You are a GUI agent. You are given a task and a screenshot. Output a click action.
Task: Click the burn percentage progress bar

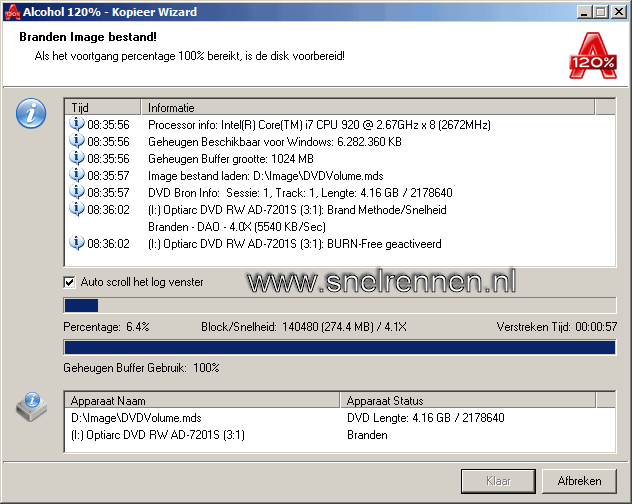[340, 305]
